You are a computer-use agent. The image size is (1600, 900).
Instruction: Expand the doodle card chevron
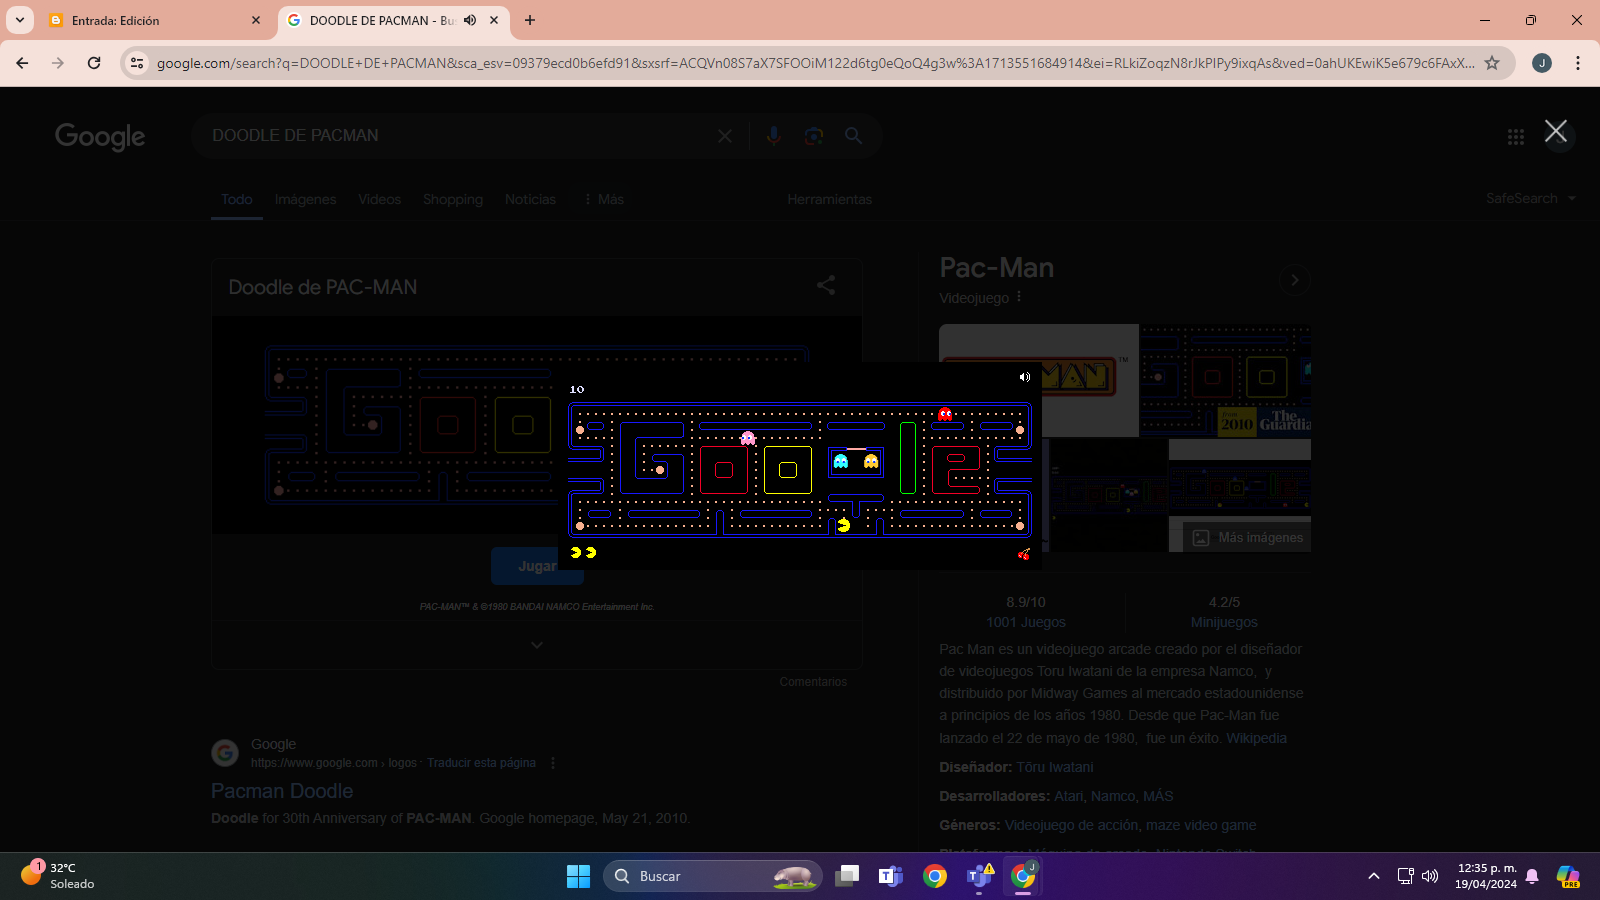[537, 645]
